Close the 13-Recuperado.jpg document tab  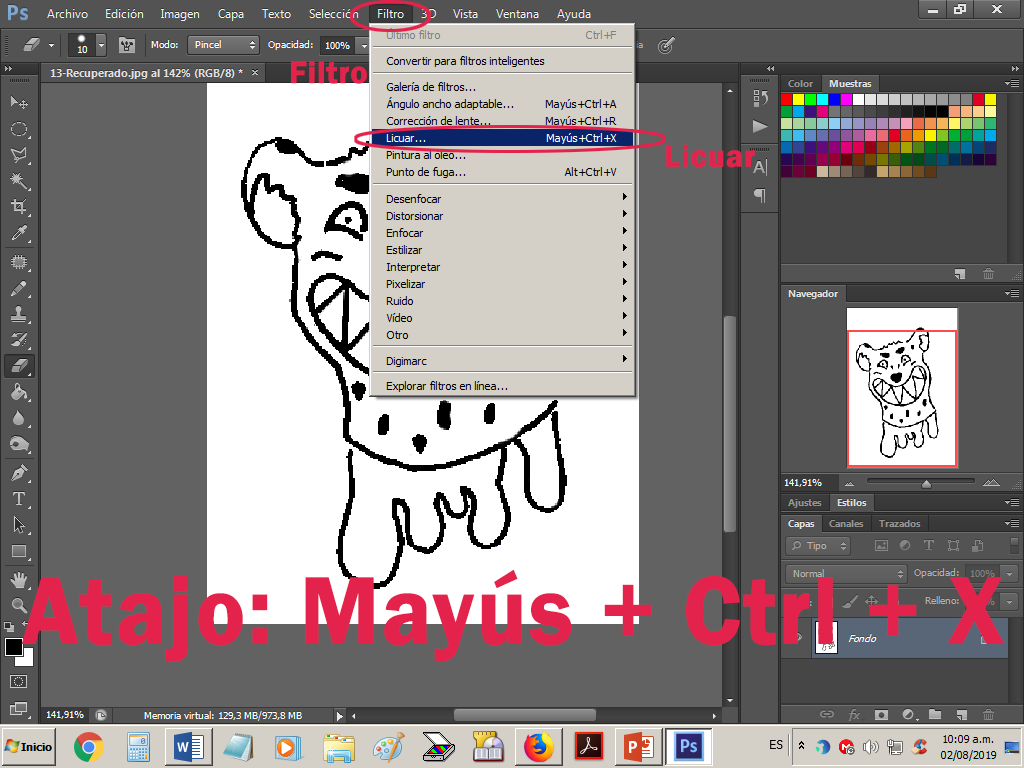point(255,72)
